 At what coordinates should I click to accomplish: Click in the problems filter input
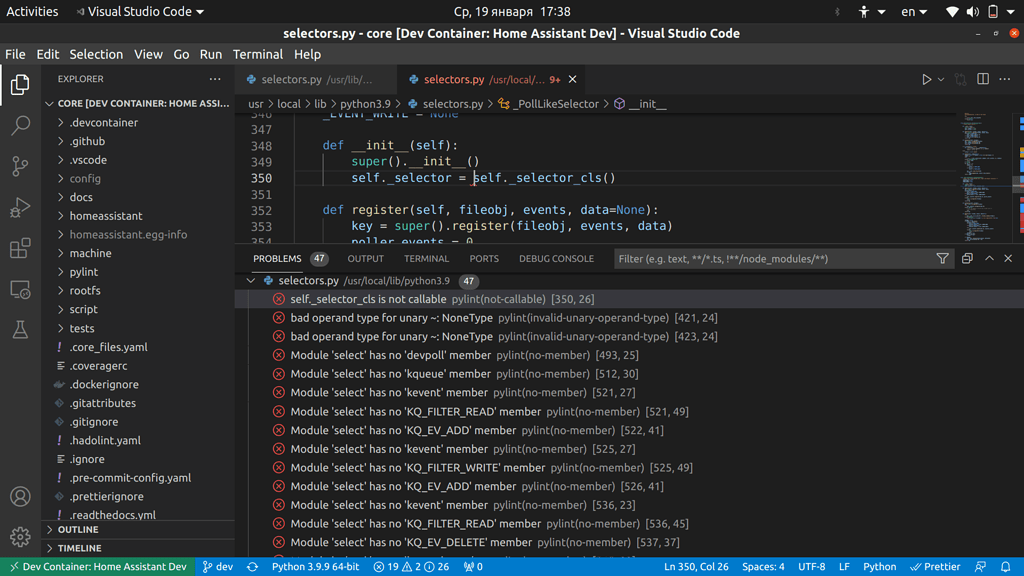(774, 259)
